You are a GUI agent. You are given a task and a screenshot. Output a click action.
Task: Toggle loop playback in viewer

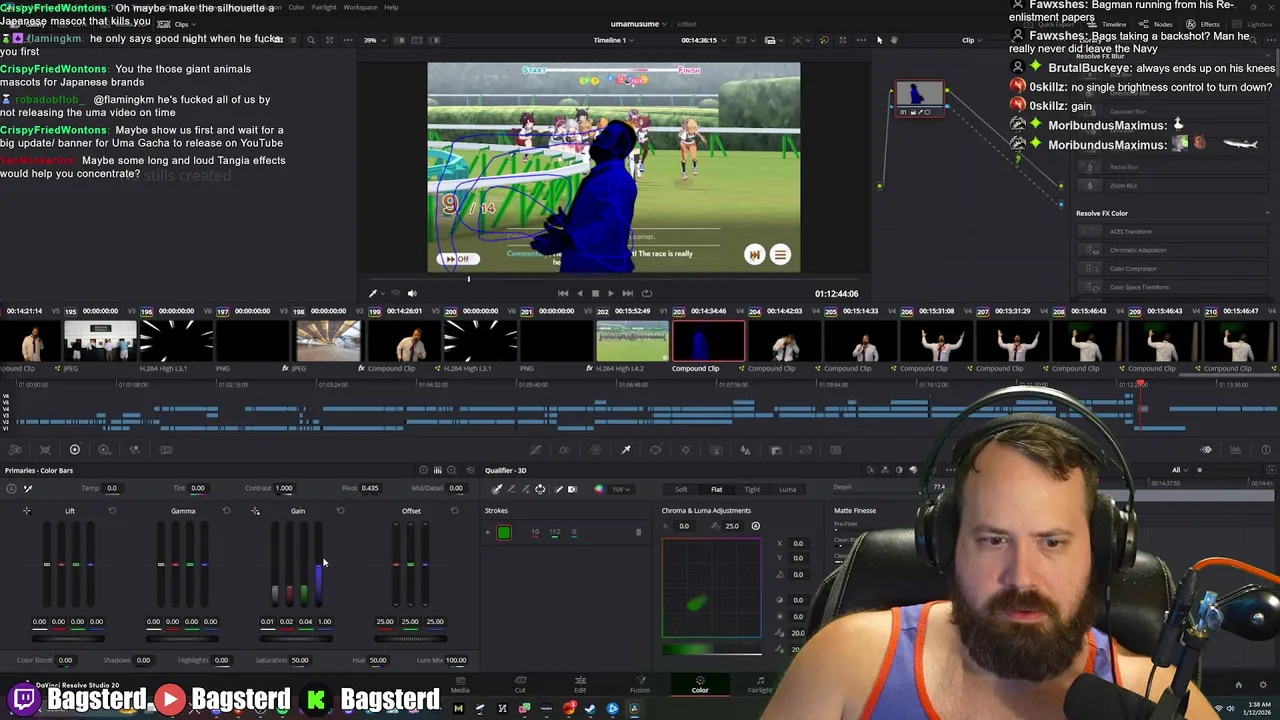(646, 293)
